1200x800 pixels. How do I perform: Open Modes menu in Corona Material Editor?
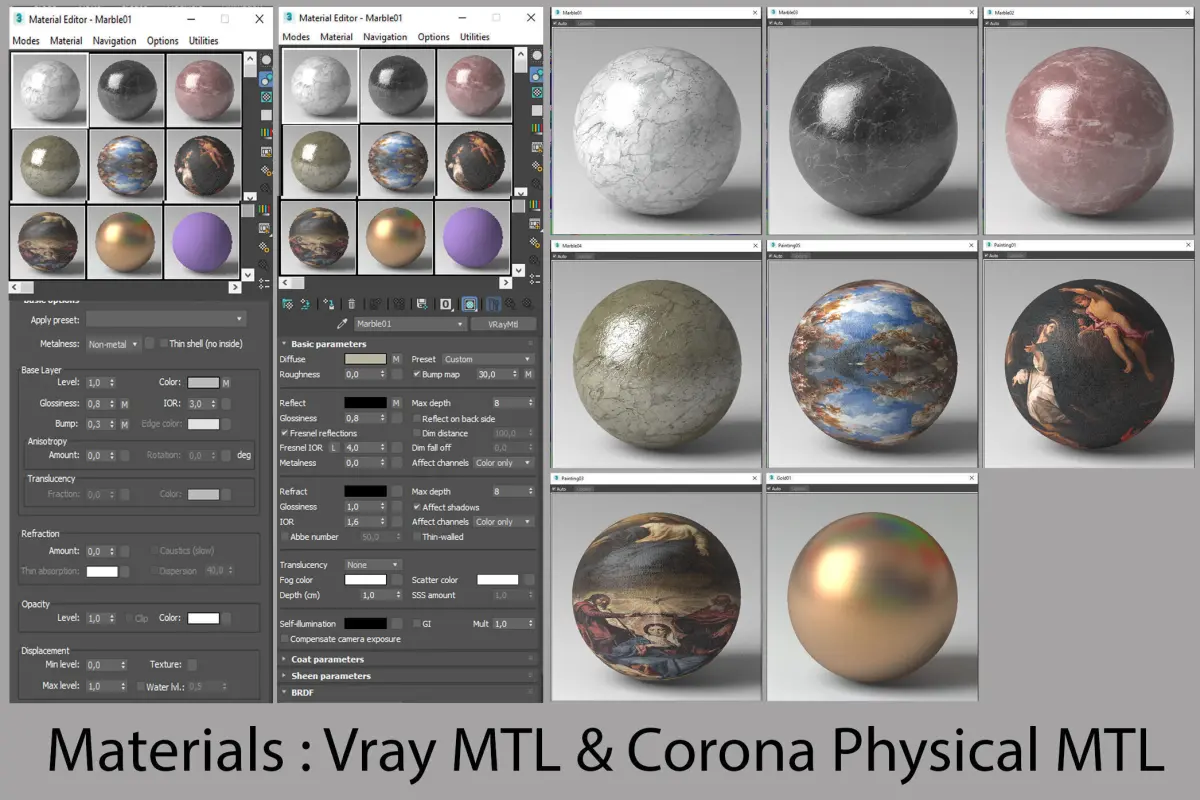[x=26, y=41]
